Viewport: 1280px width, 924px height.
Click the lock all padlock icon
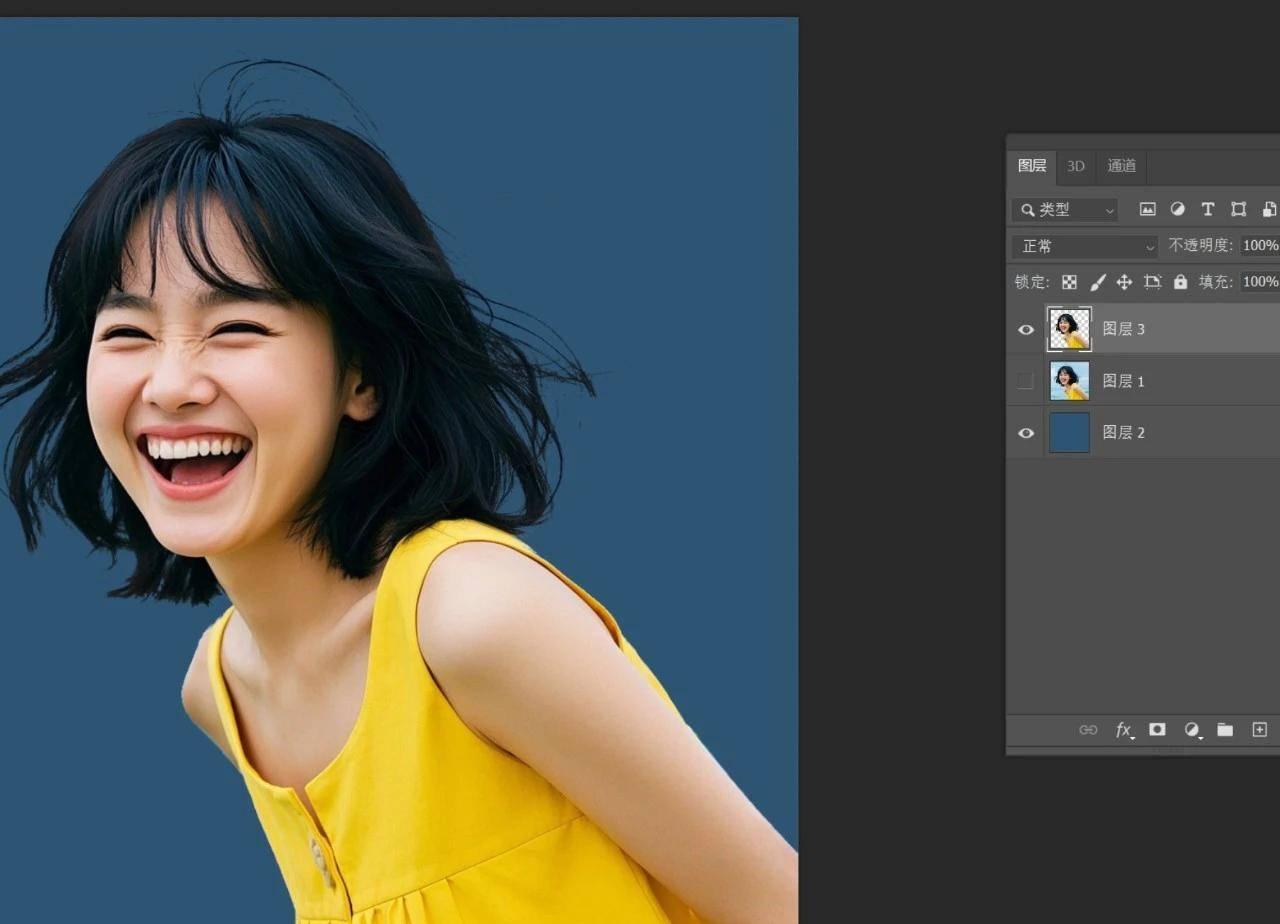point(1180,282)
